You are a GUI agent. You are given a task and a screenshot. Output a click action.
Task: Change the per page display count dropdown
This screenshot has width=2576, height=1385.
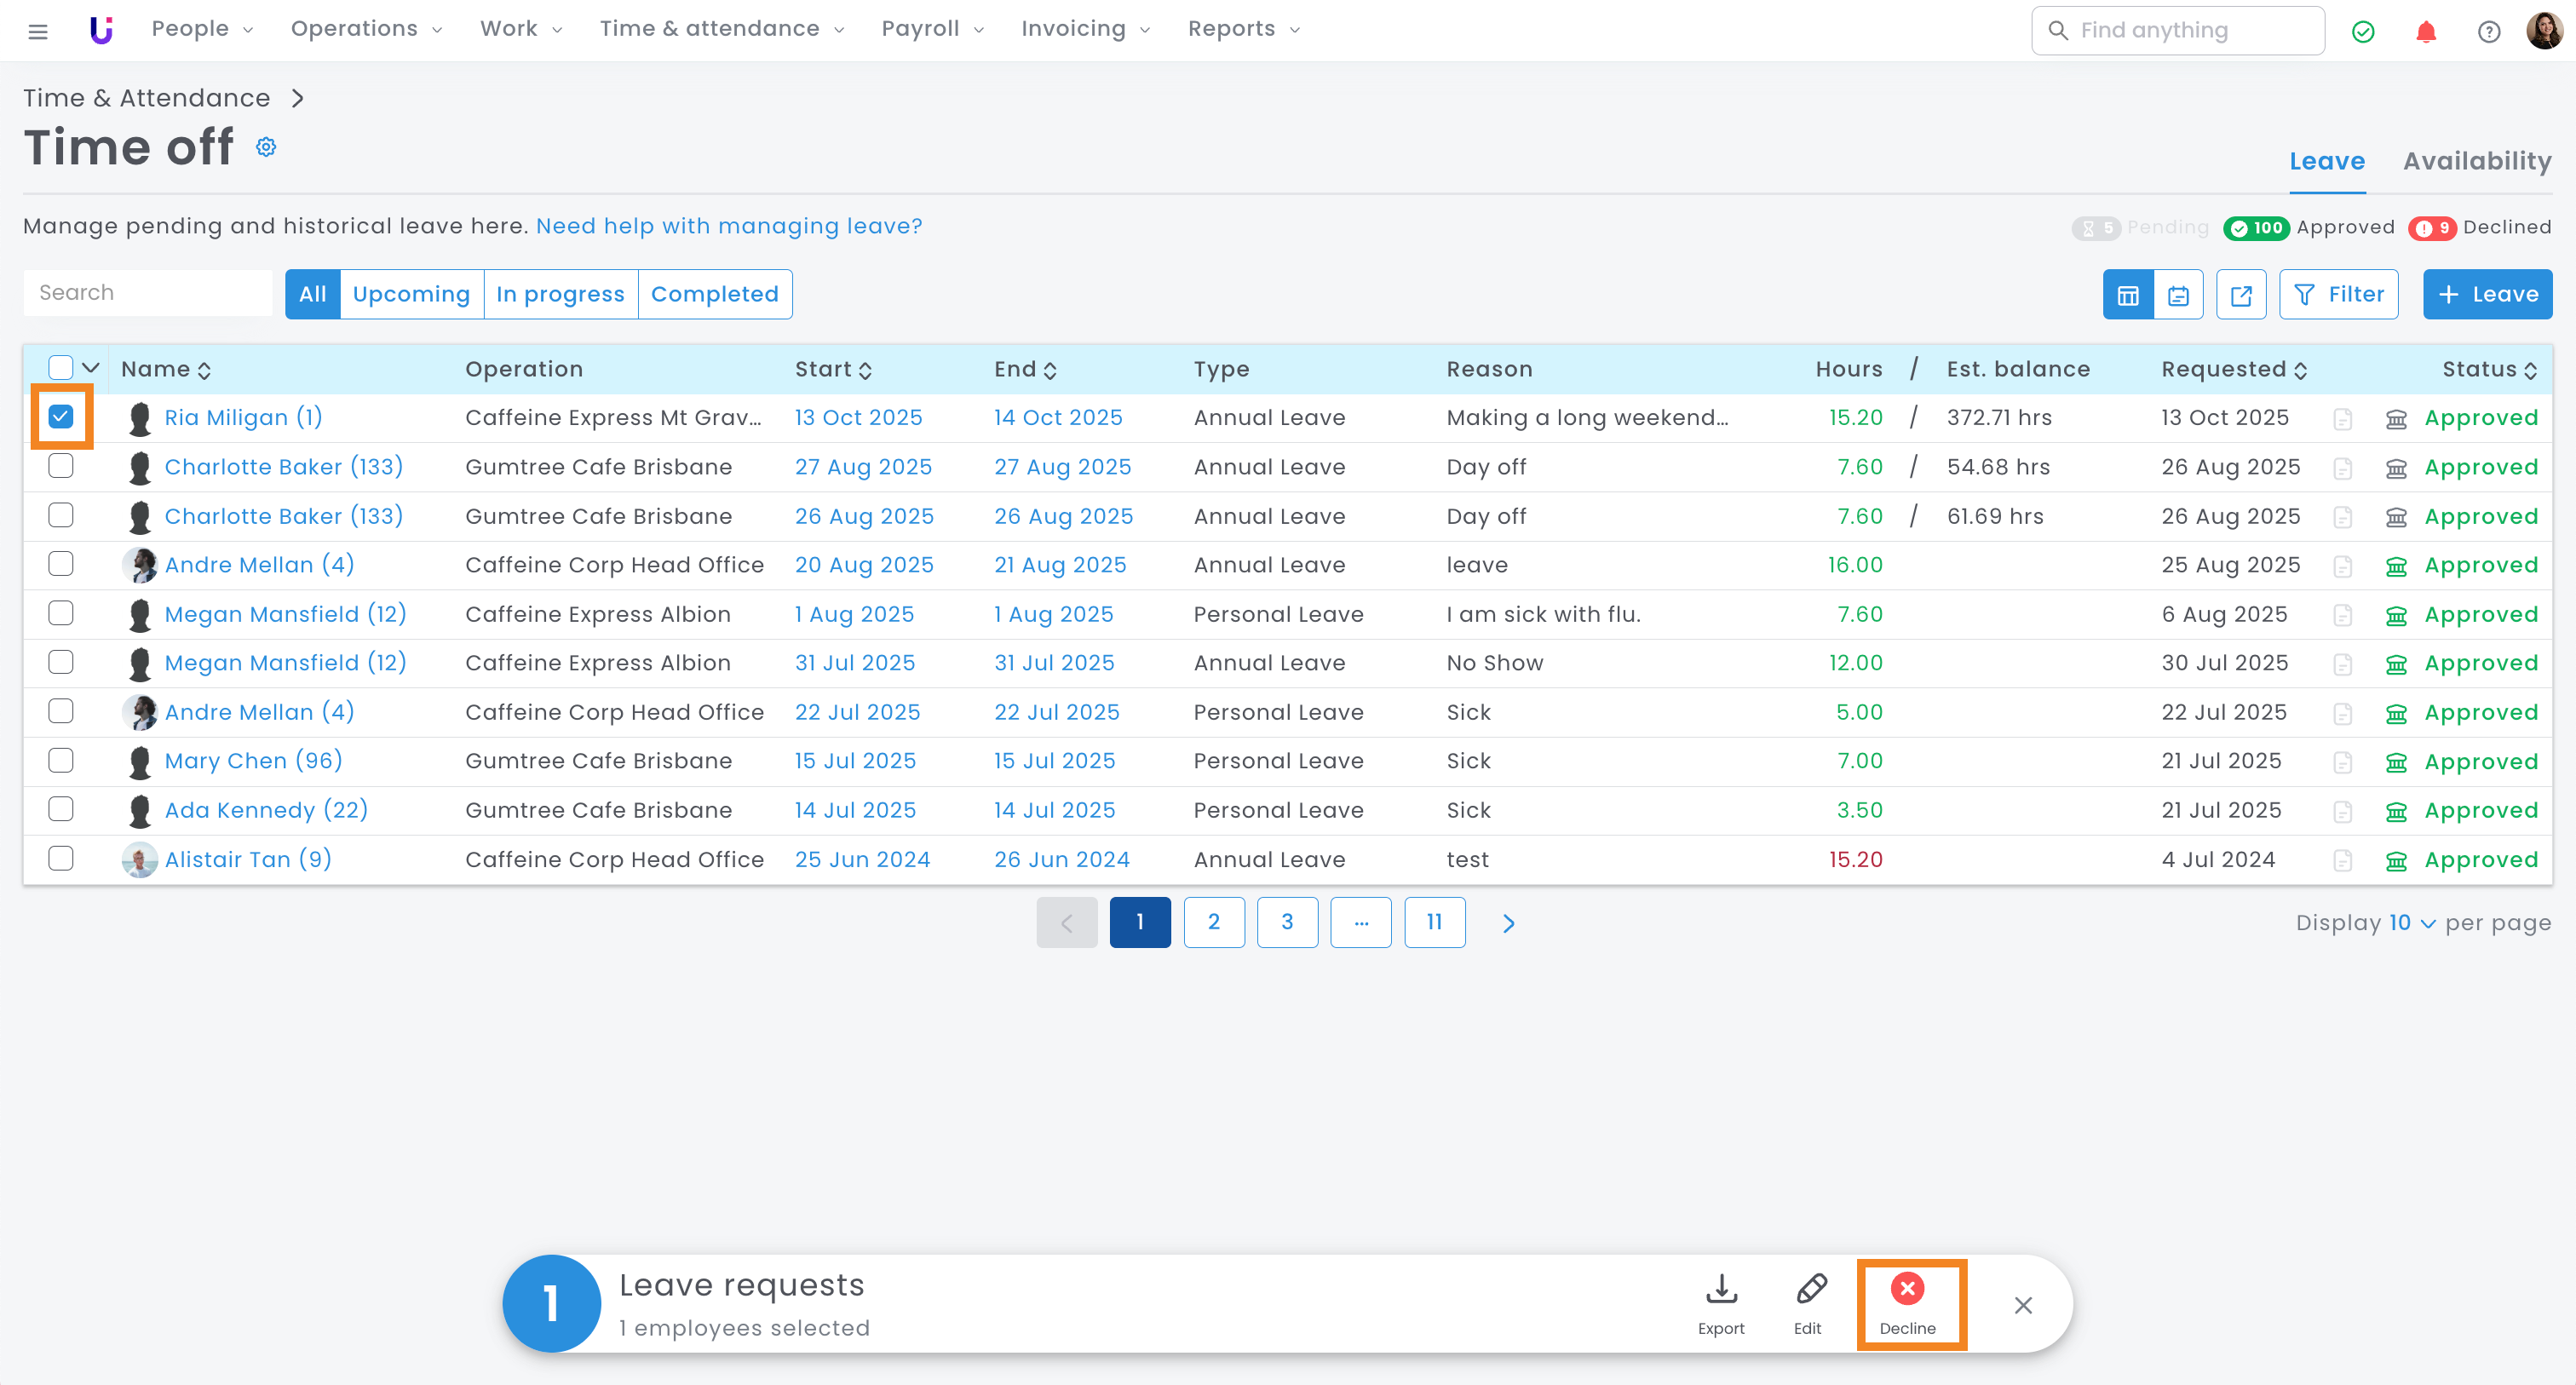point(2410,923)
